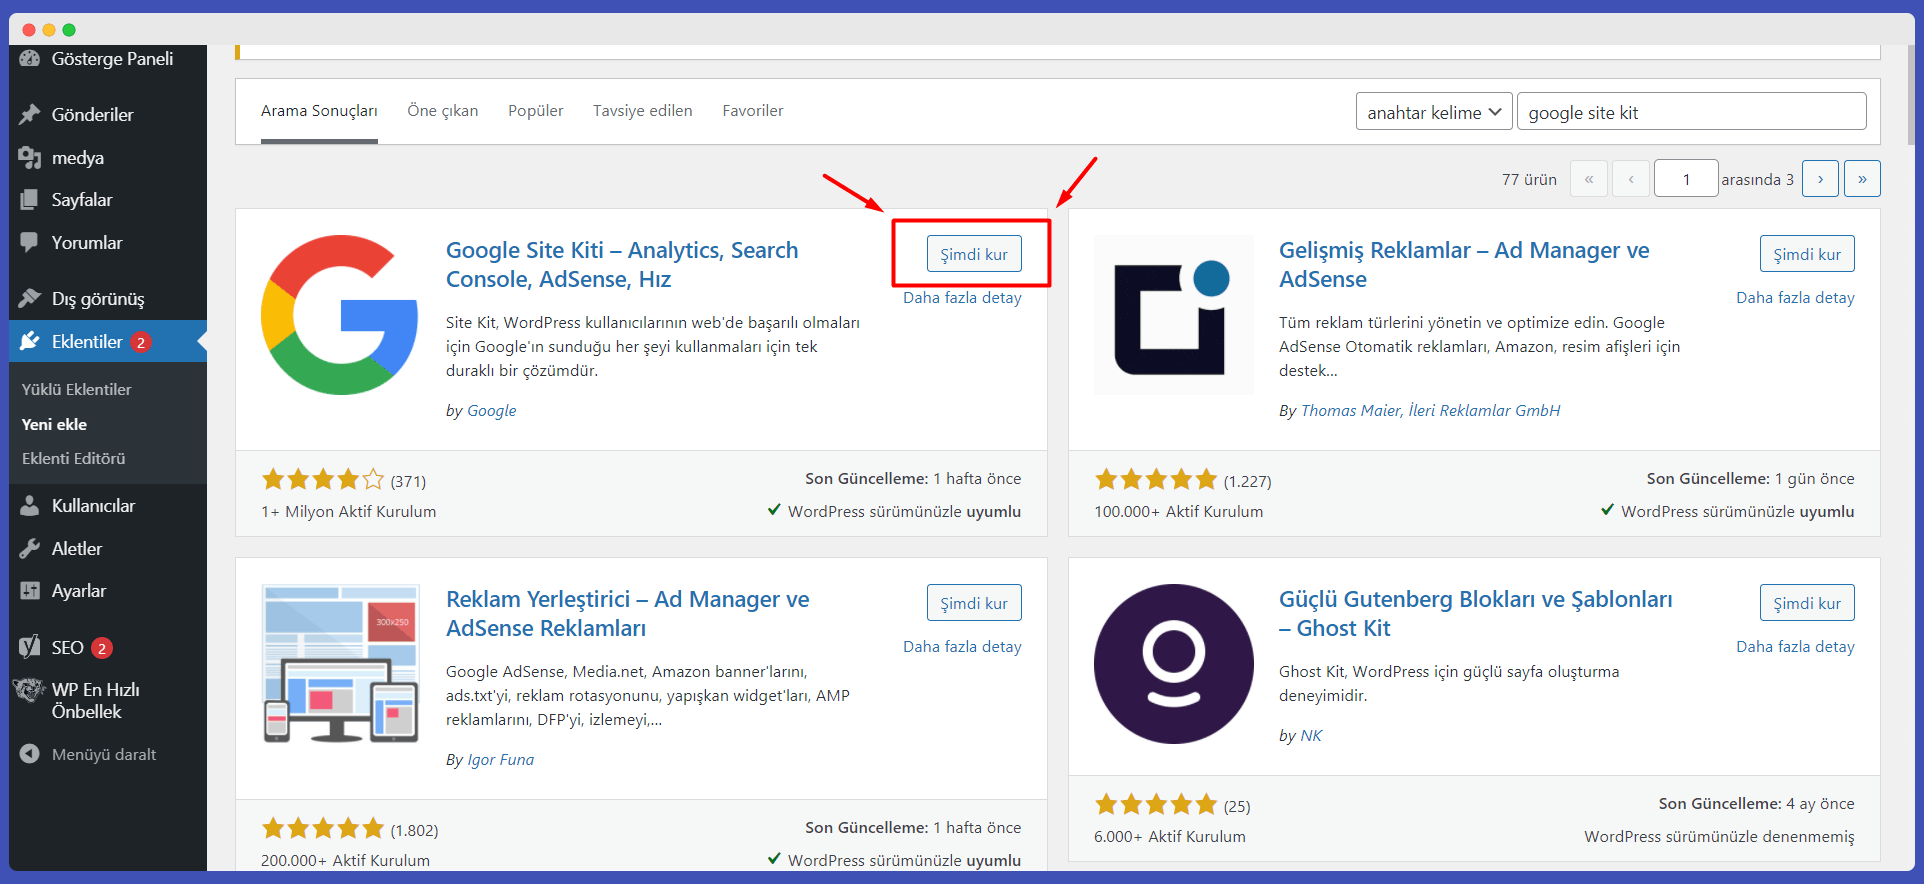Click the Yorumlar comment bubble icon
This screenshot has height=884, width=1924.
[x=30, y=243]
